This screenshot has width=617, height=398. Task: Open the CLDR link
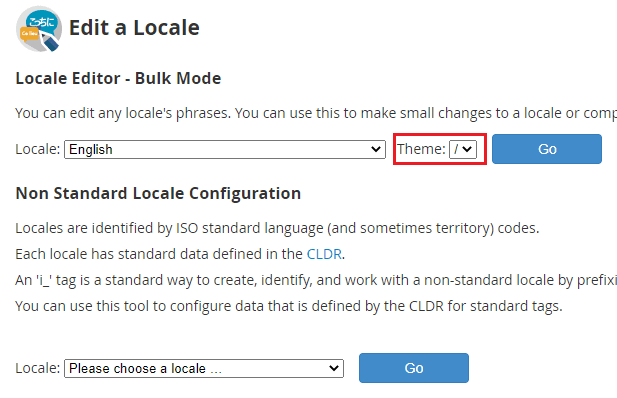324,254
